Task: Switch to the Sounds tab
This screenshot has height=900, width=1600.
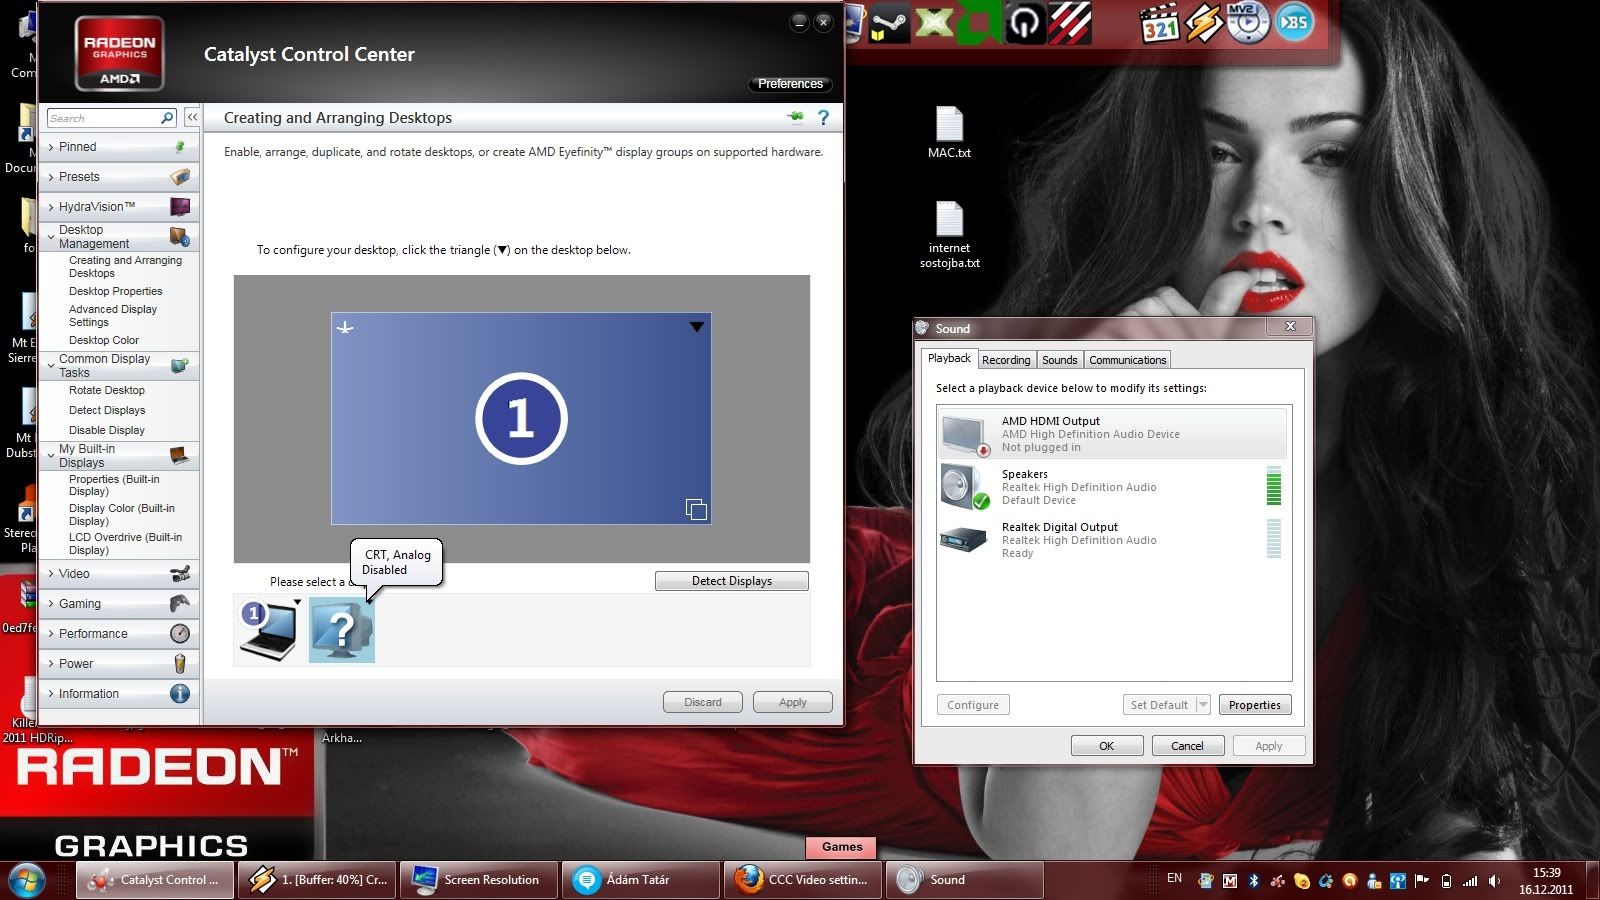Action: tap(1060, 360)
